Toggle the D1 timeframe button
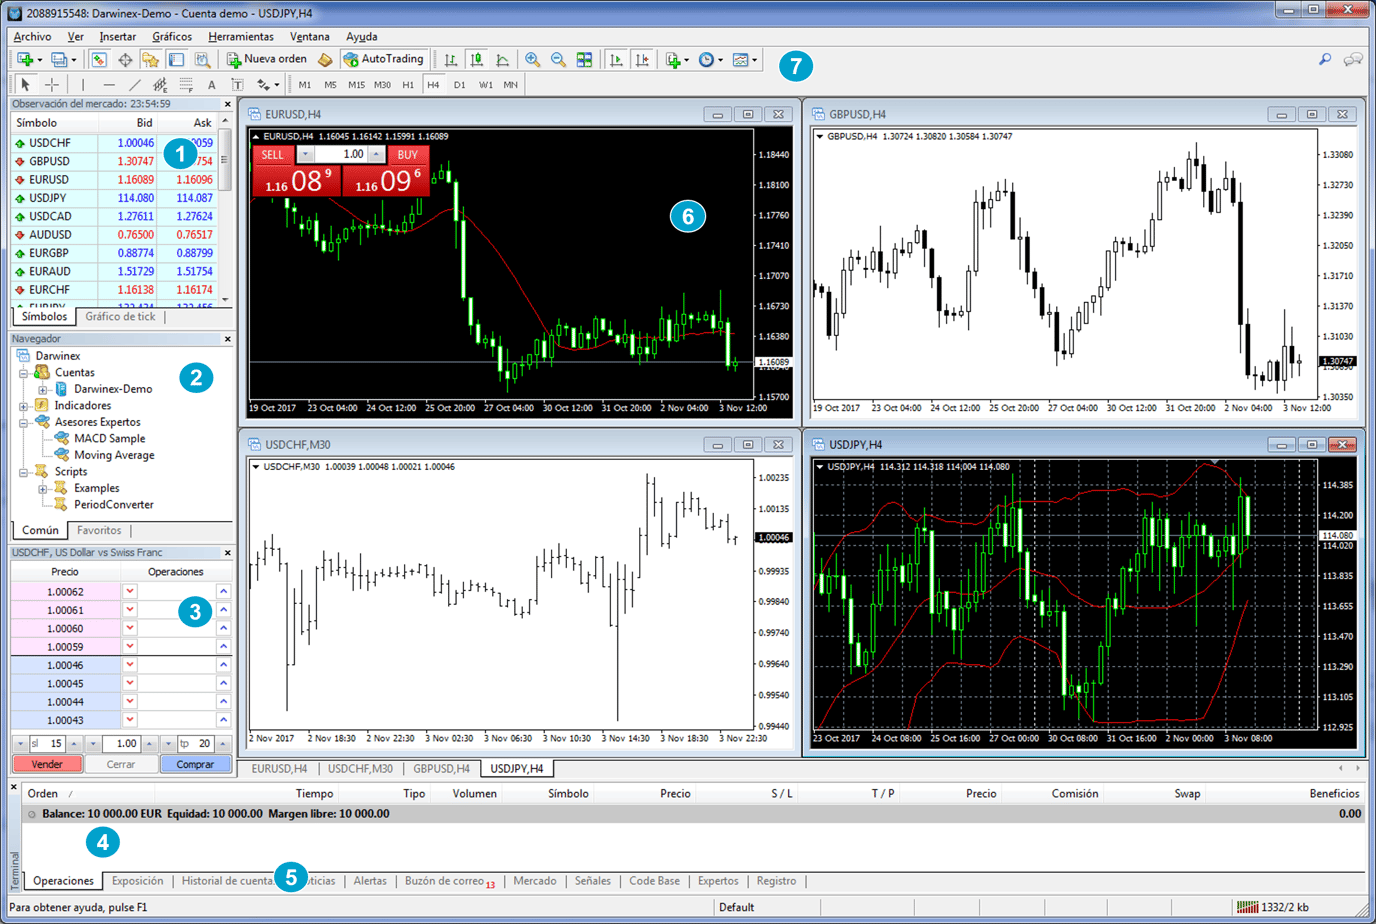The image size is (1376, 924). [459, 85]
